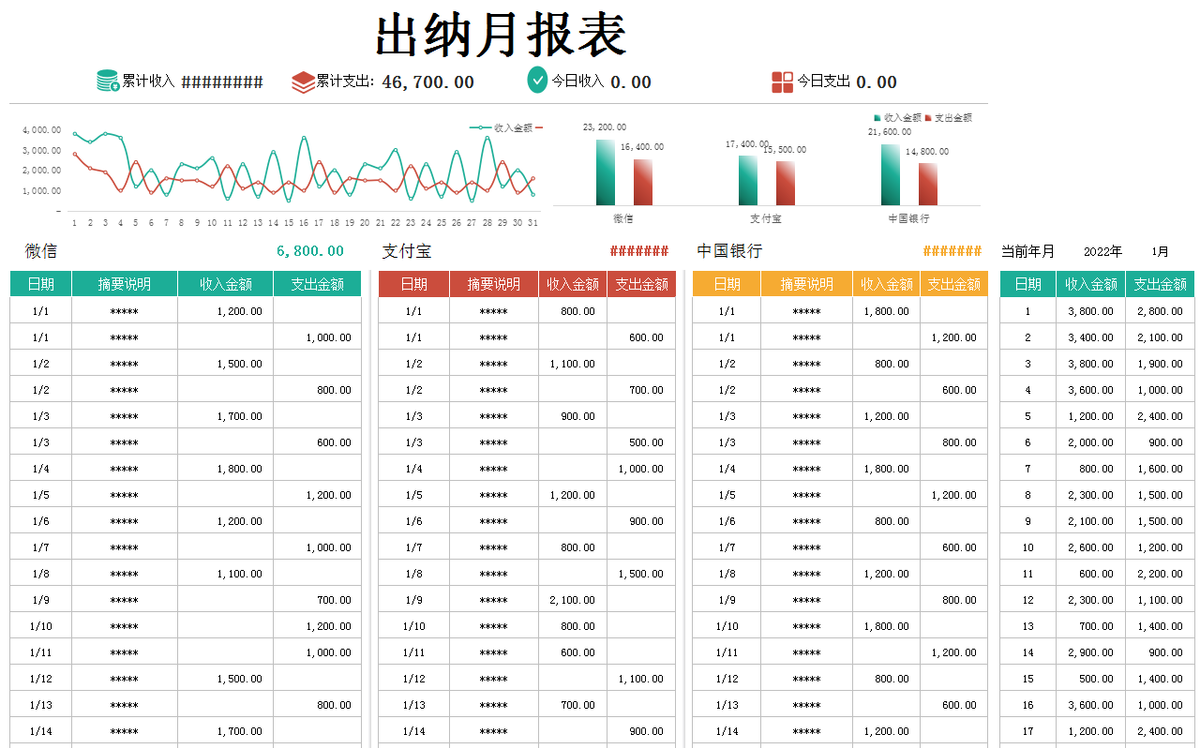Click the red 微信 bar labeled 16,400.00
Viewport: 1200px width, 748px height.
click(643, 183)
